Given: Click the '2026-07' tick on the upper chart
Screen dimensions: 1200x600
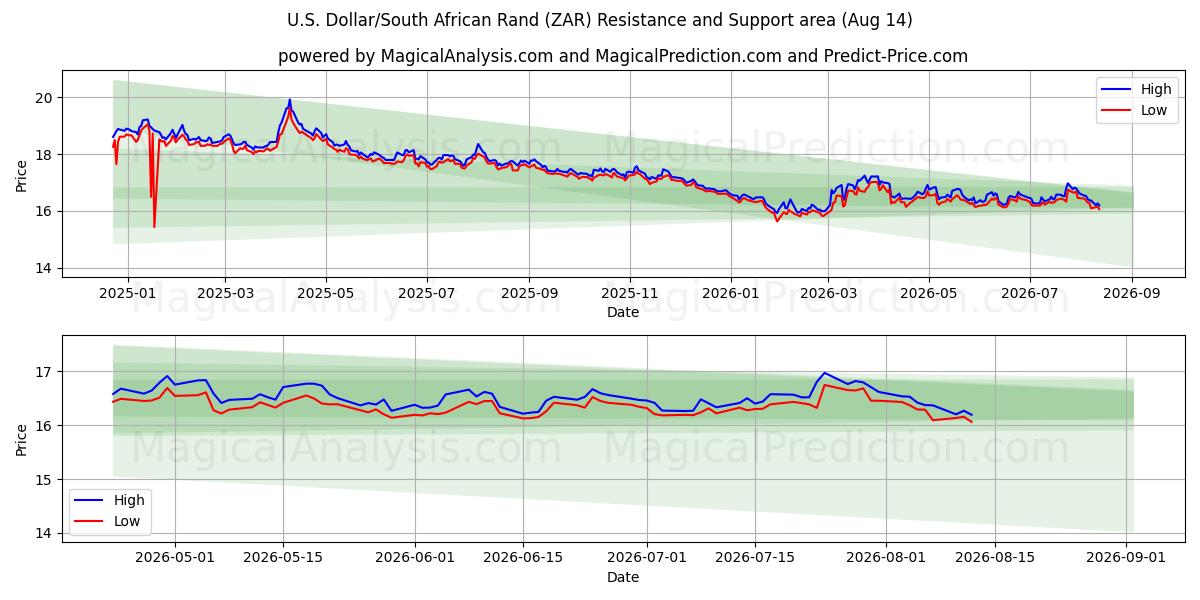Looking at the screenshot, I should tap(1030, 294).
